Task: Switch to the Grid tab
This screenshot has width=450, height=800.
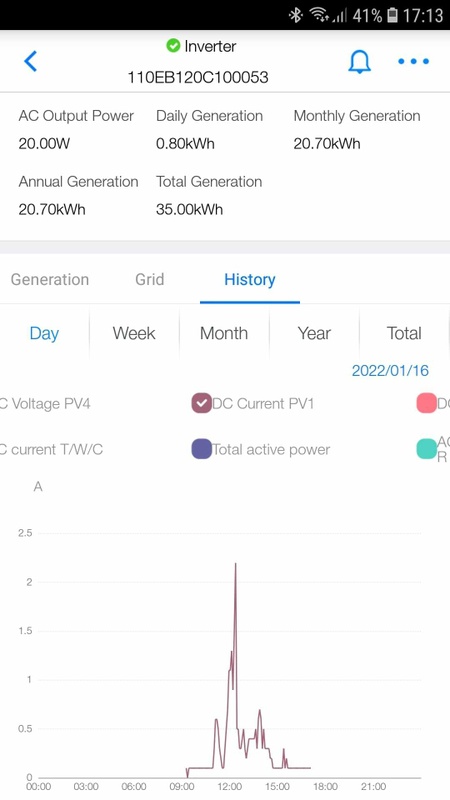Action: tap(149, 280)
